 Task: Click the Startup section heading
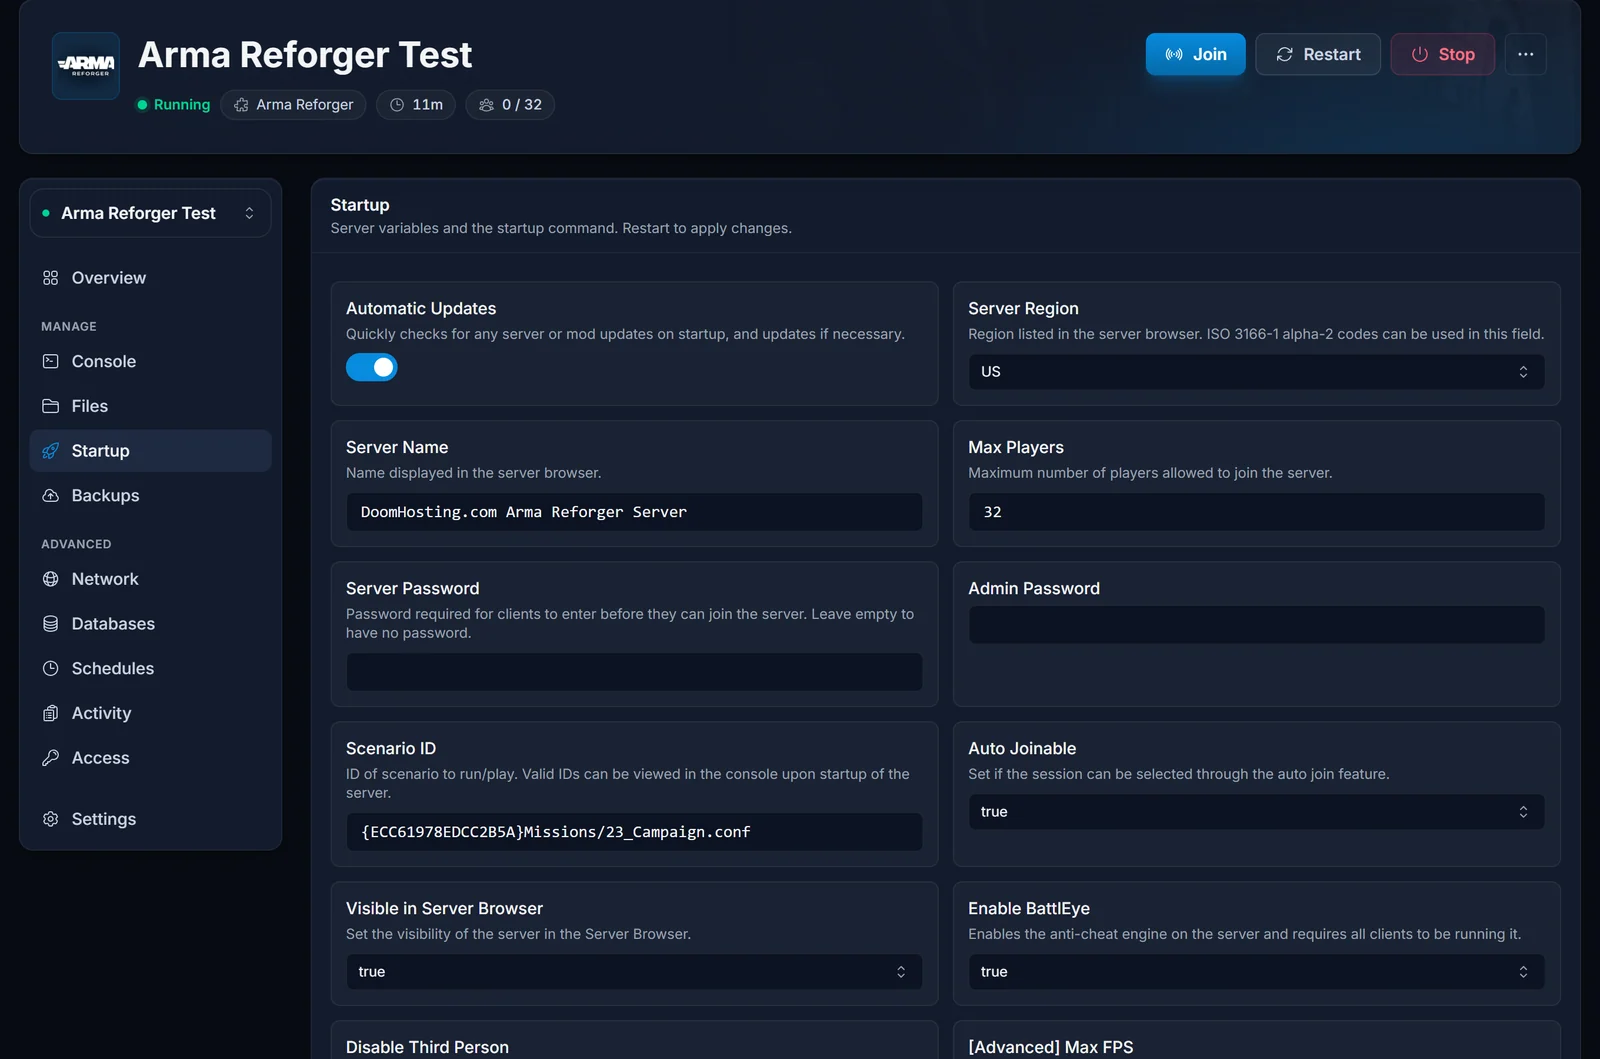[x=360, y=205]
